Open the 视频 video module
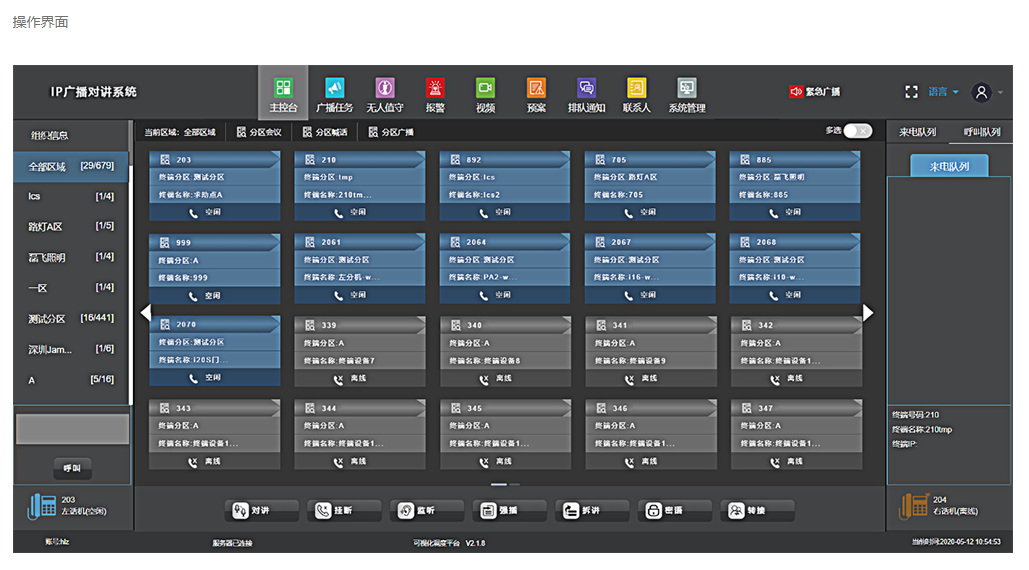The height and width of the screenshot is (570, 1029). (485, 94)
